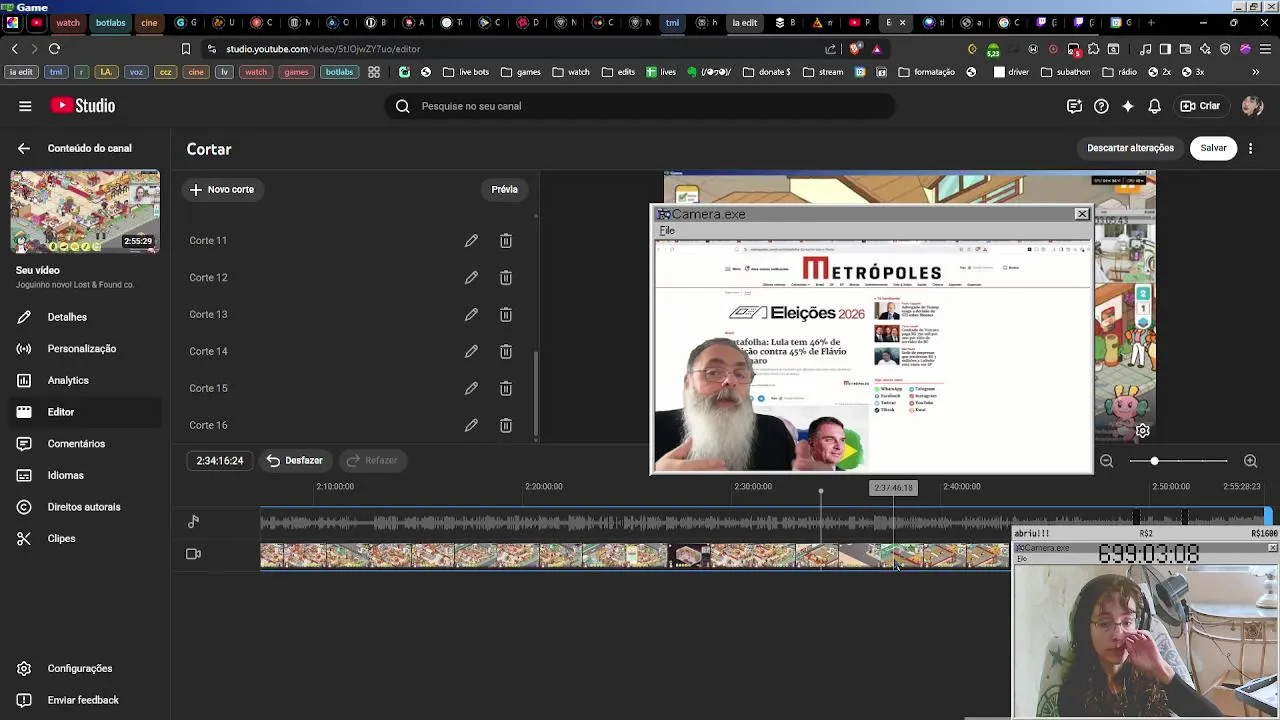Open the 'edits' bookmark folder
Viewport: 1280px width, 720px height.
(x=618, y=72)
